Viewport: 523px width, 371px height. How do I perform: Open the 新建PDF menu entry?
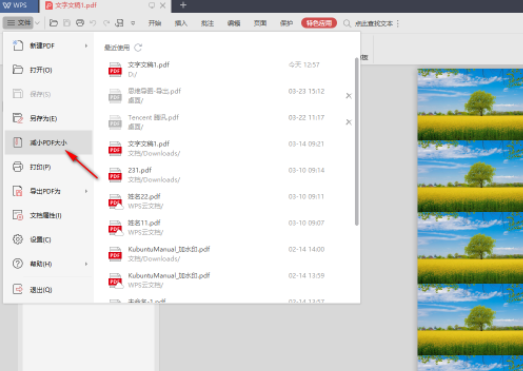pos(48,46)
